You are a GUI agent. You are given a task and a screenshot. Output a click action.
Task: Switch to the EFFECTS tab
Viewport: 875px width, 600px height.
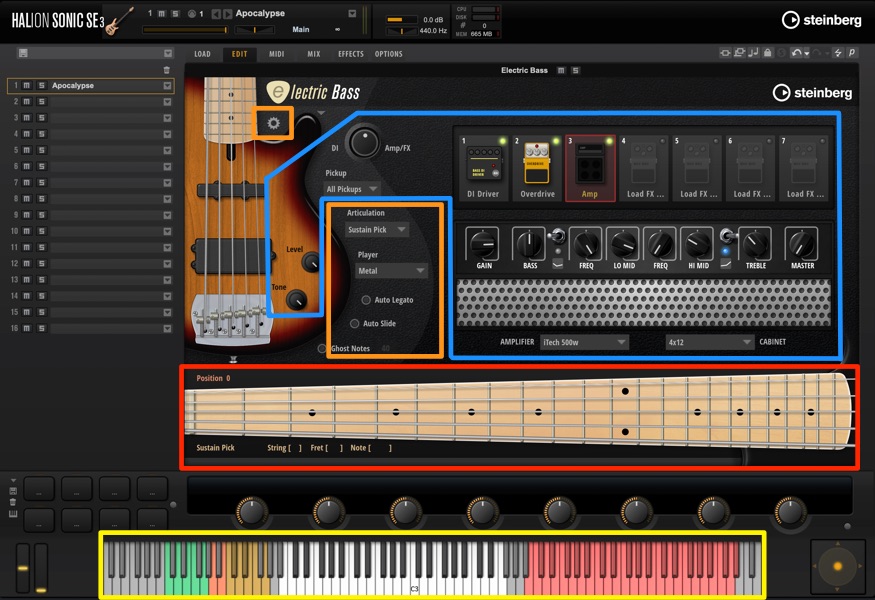[350, 54]
